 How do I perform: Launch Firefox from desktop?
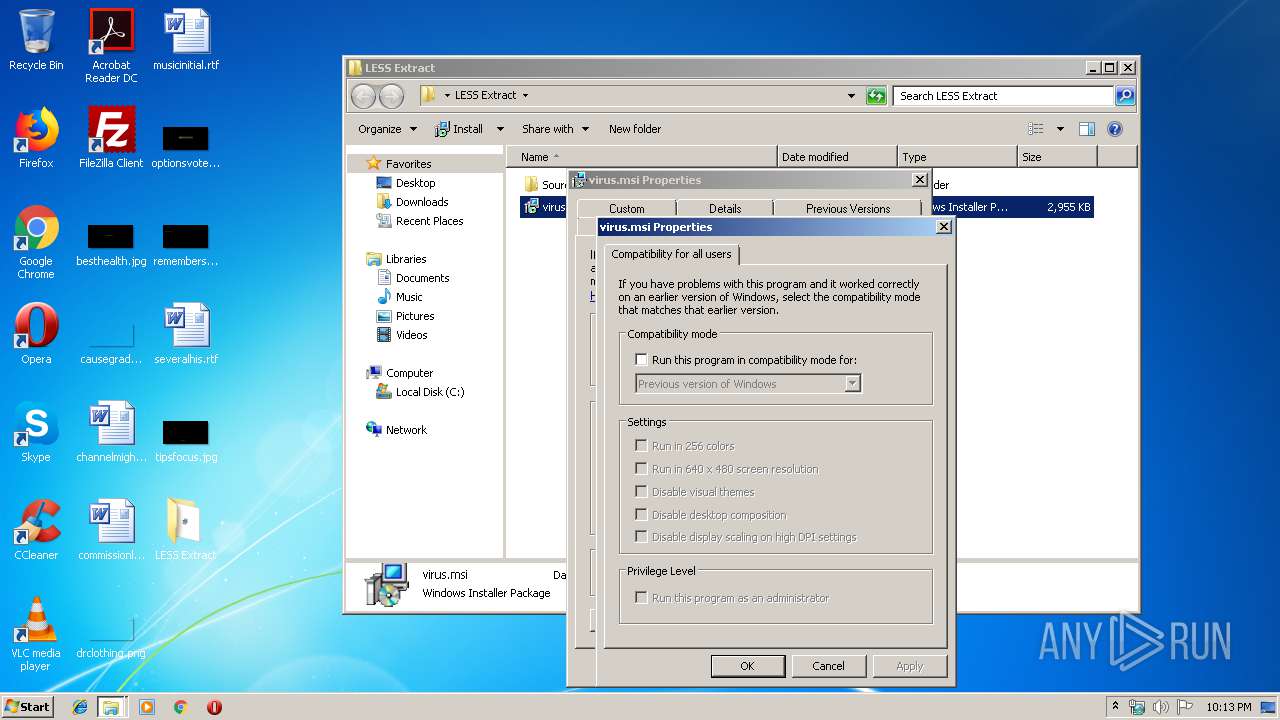tap(36, 137)
